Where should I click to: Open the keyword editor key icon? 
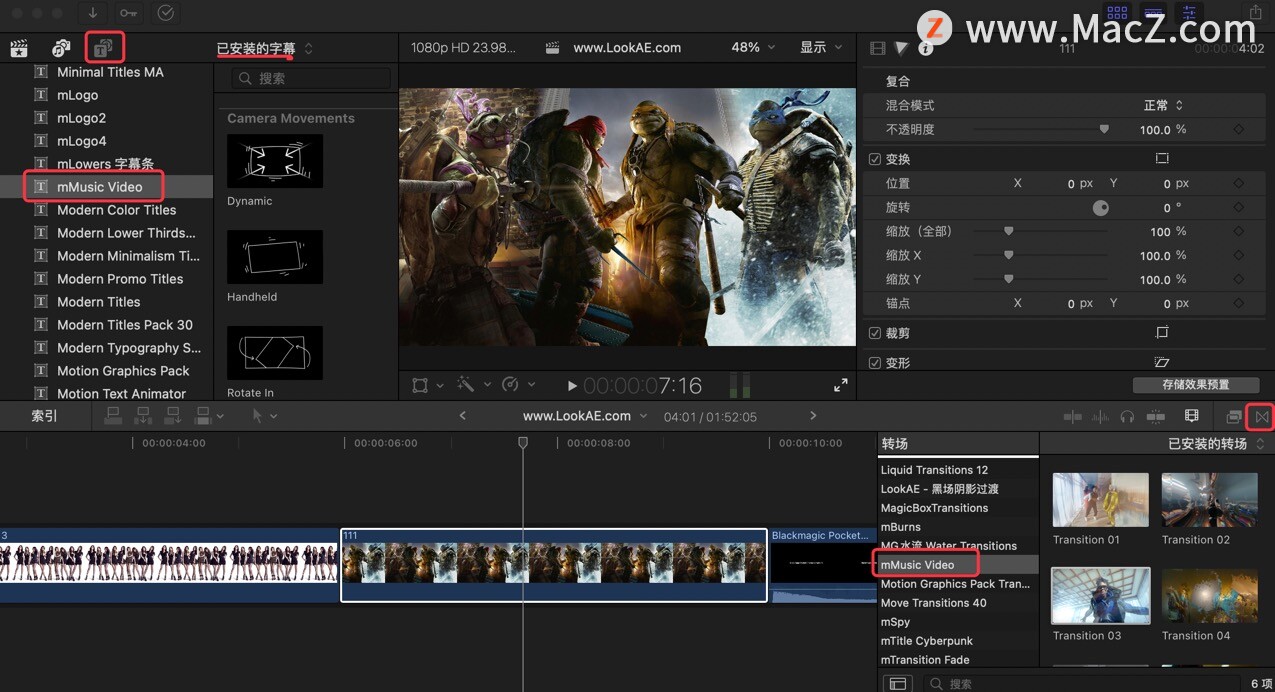coord(129,13)
